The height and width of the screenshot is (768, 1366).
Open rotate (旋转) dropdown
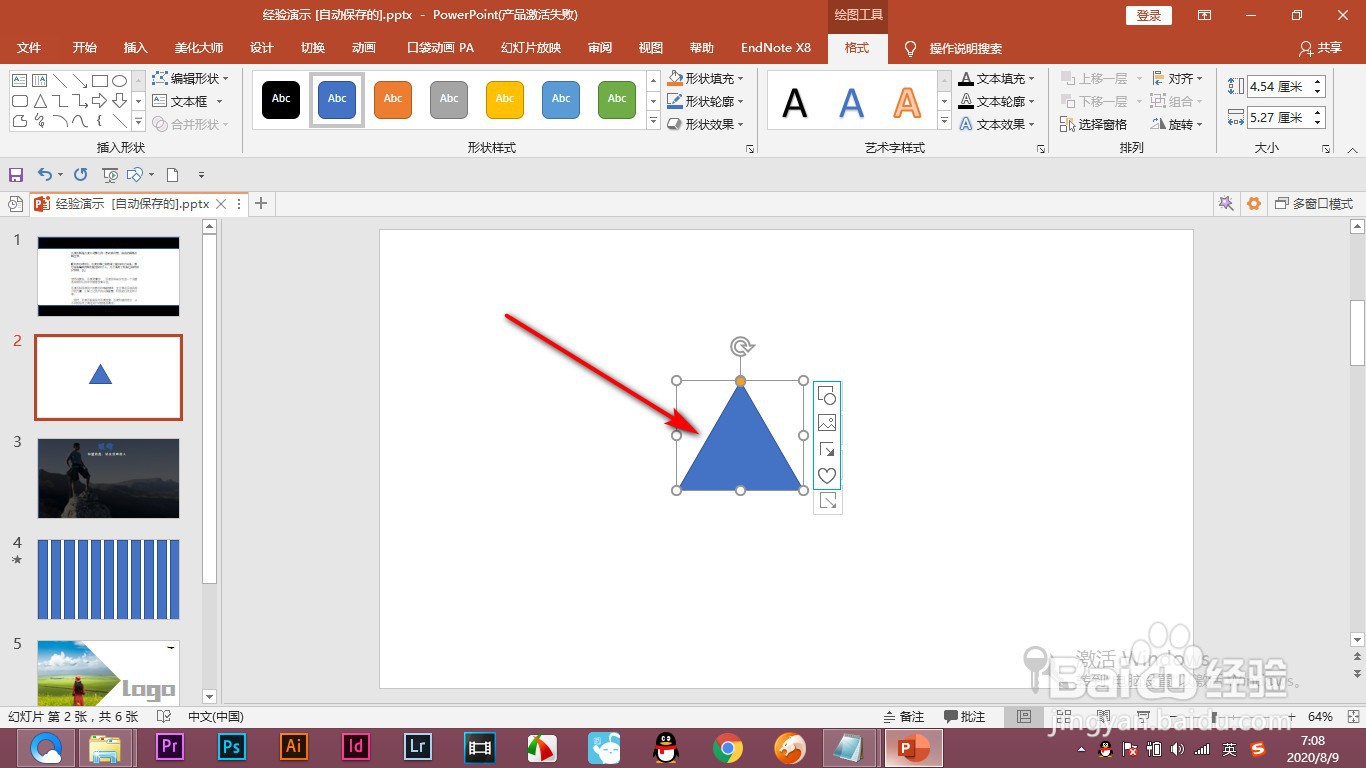tap(1177, 124)
